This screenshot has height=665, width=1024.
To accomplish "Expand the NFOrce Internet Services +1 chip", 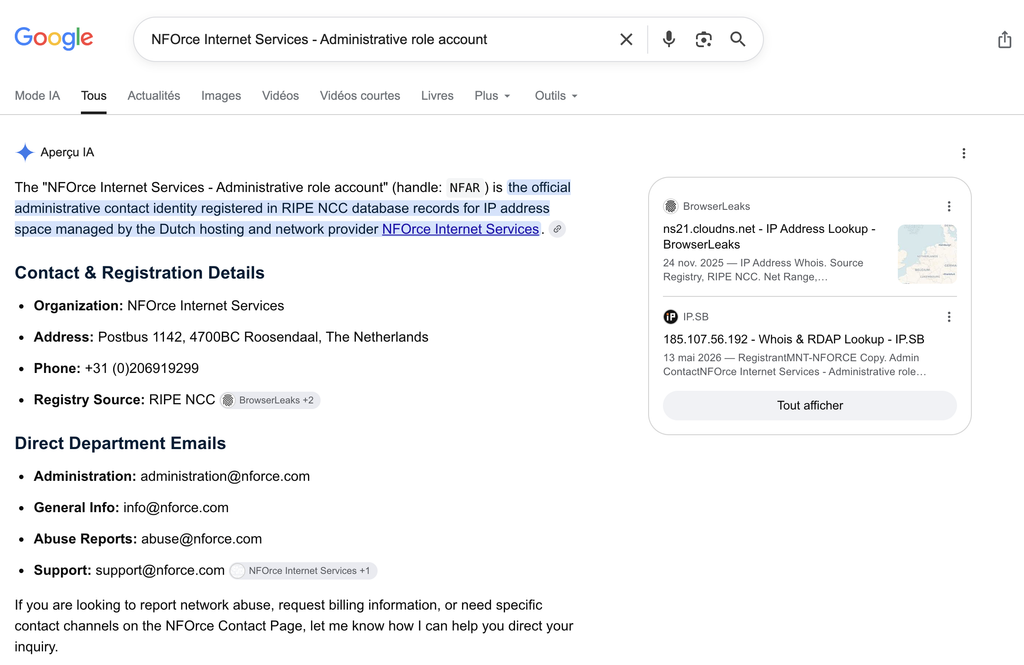I will point(303,570).
